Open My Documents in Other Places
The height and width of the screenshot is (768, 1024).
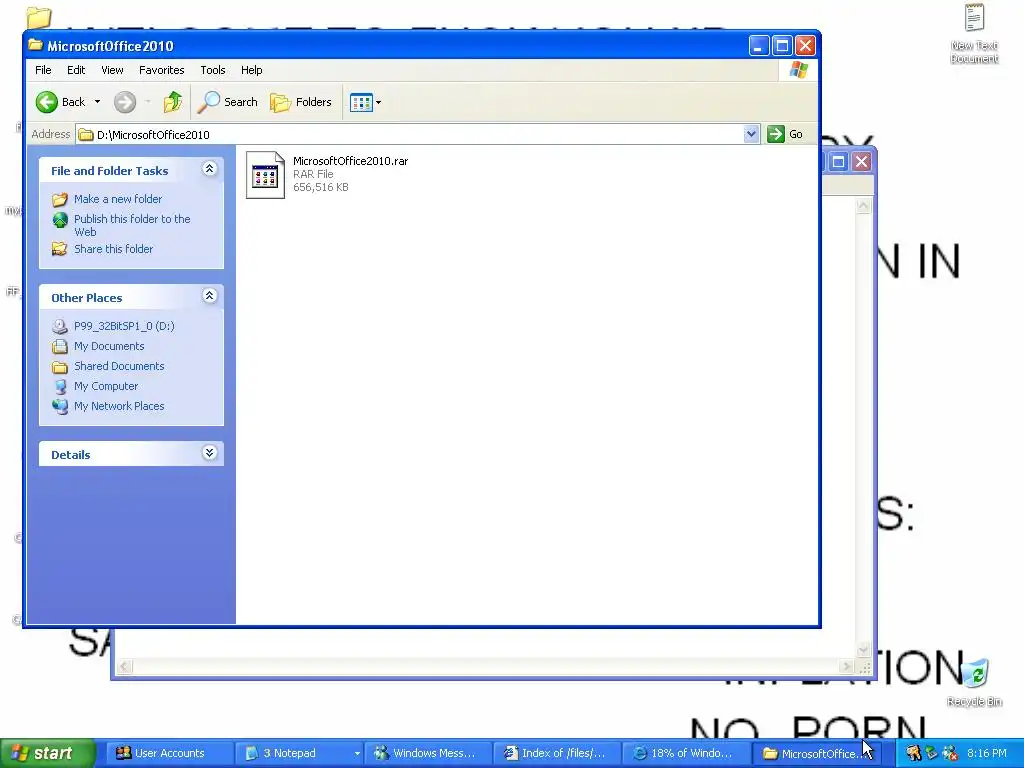click(108, 346)
